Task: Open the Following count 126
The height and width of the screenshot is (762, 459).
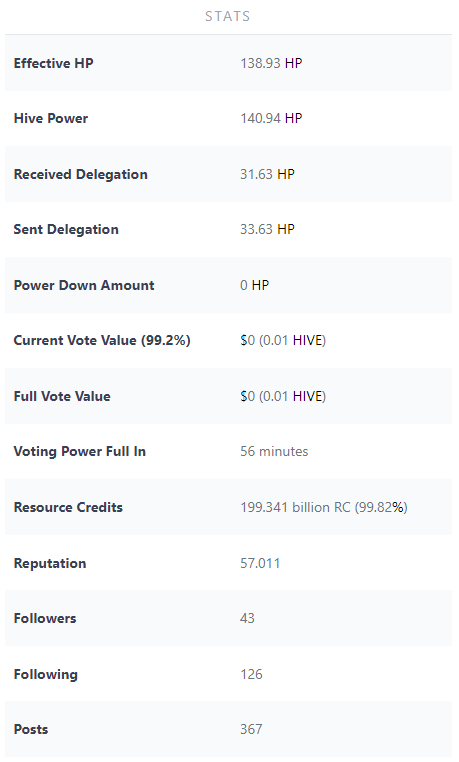Action: (x=251, y=674)
